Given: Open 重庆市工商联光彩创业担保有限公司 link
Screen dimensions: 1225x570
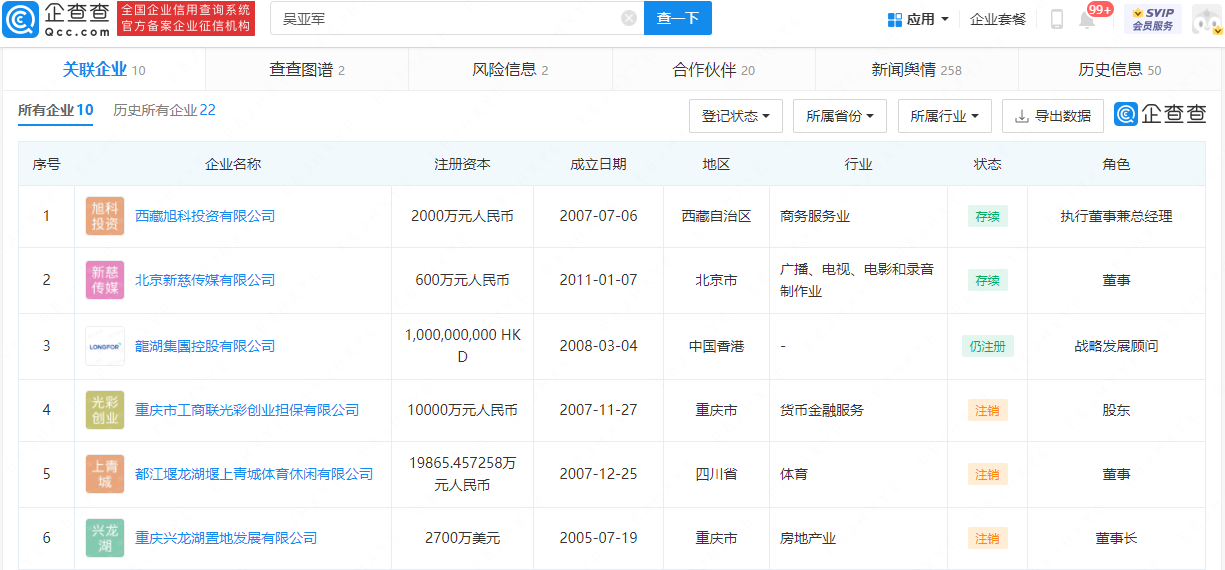Looking at the screenshot, I should (x=247, y=410).
